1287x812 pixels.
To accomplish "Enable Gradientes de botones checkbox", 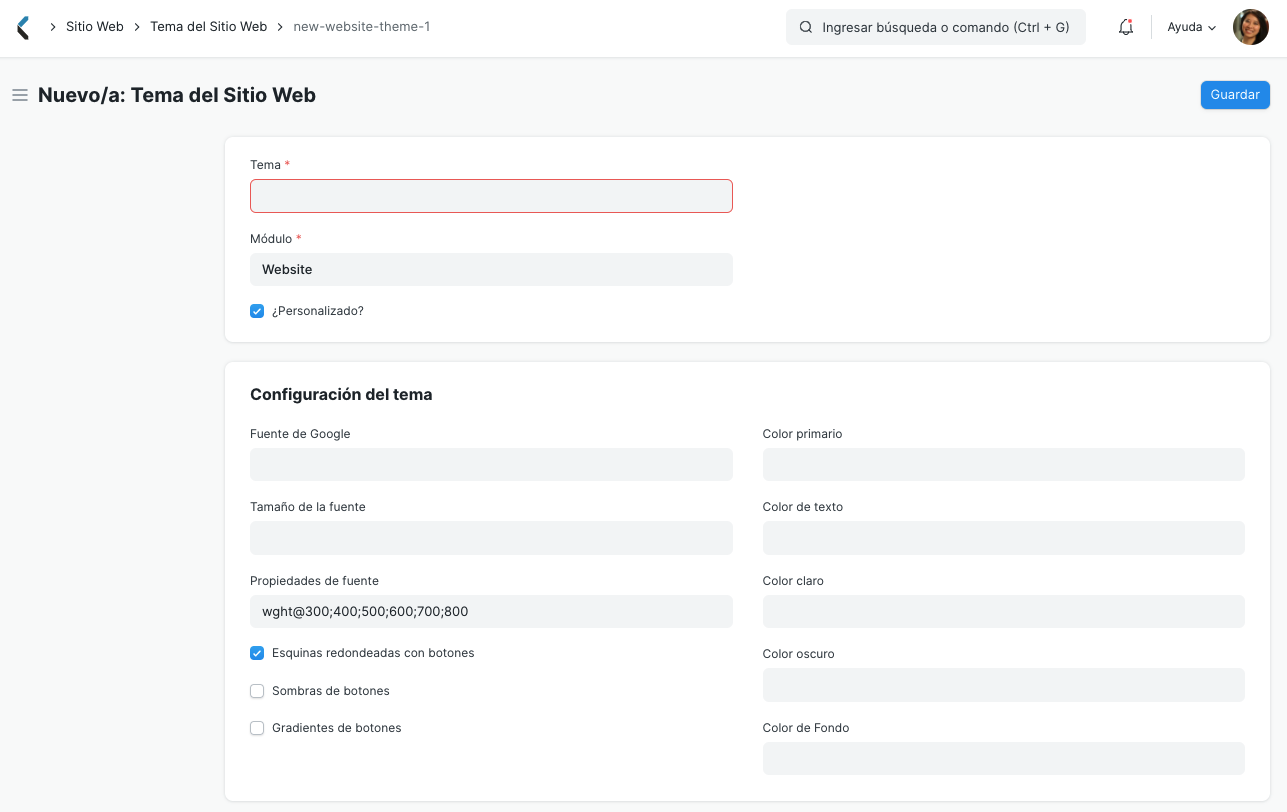I will (x=257, y=728).
